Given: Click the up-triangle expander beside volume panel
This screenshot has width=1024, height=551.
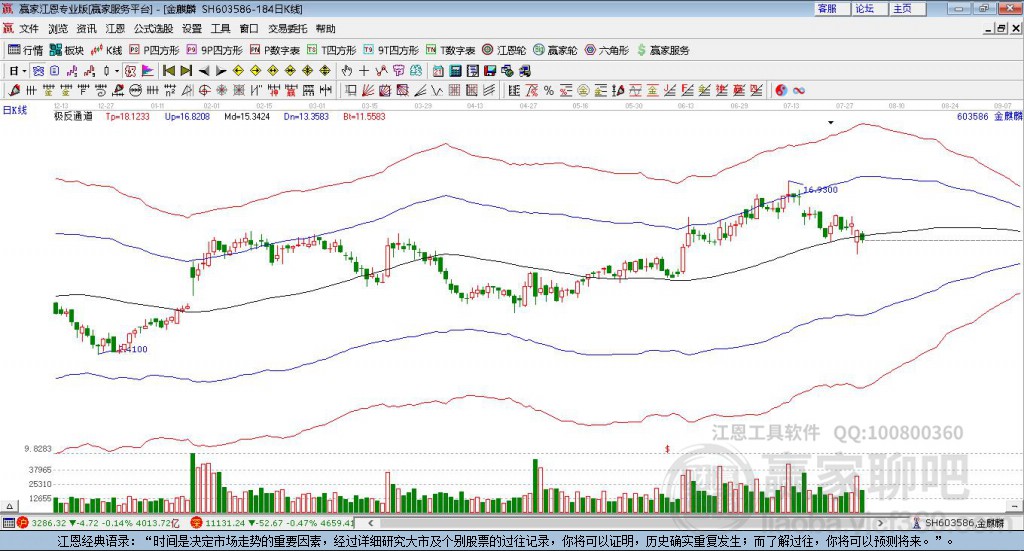Looking at the screenshot, I should tap(9, 506).
